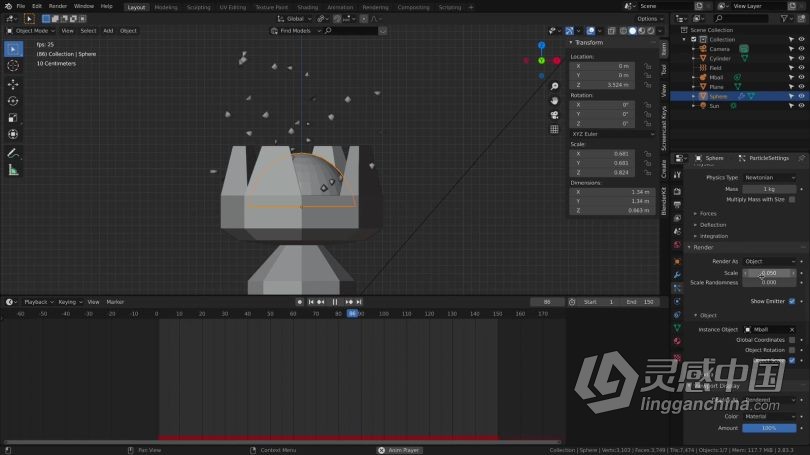The width and height of the screenshot is (810, 455).
Task: Click the timeline editor type clock icon
Action: 10,302
